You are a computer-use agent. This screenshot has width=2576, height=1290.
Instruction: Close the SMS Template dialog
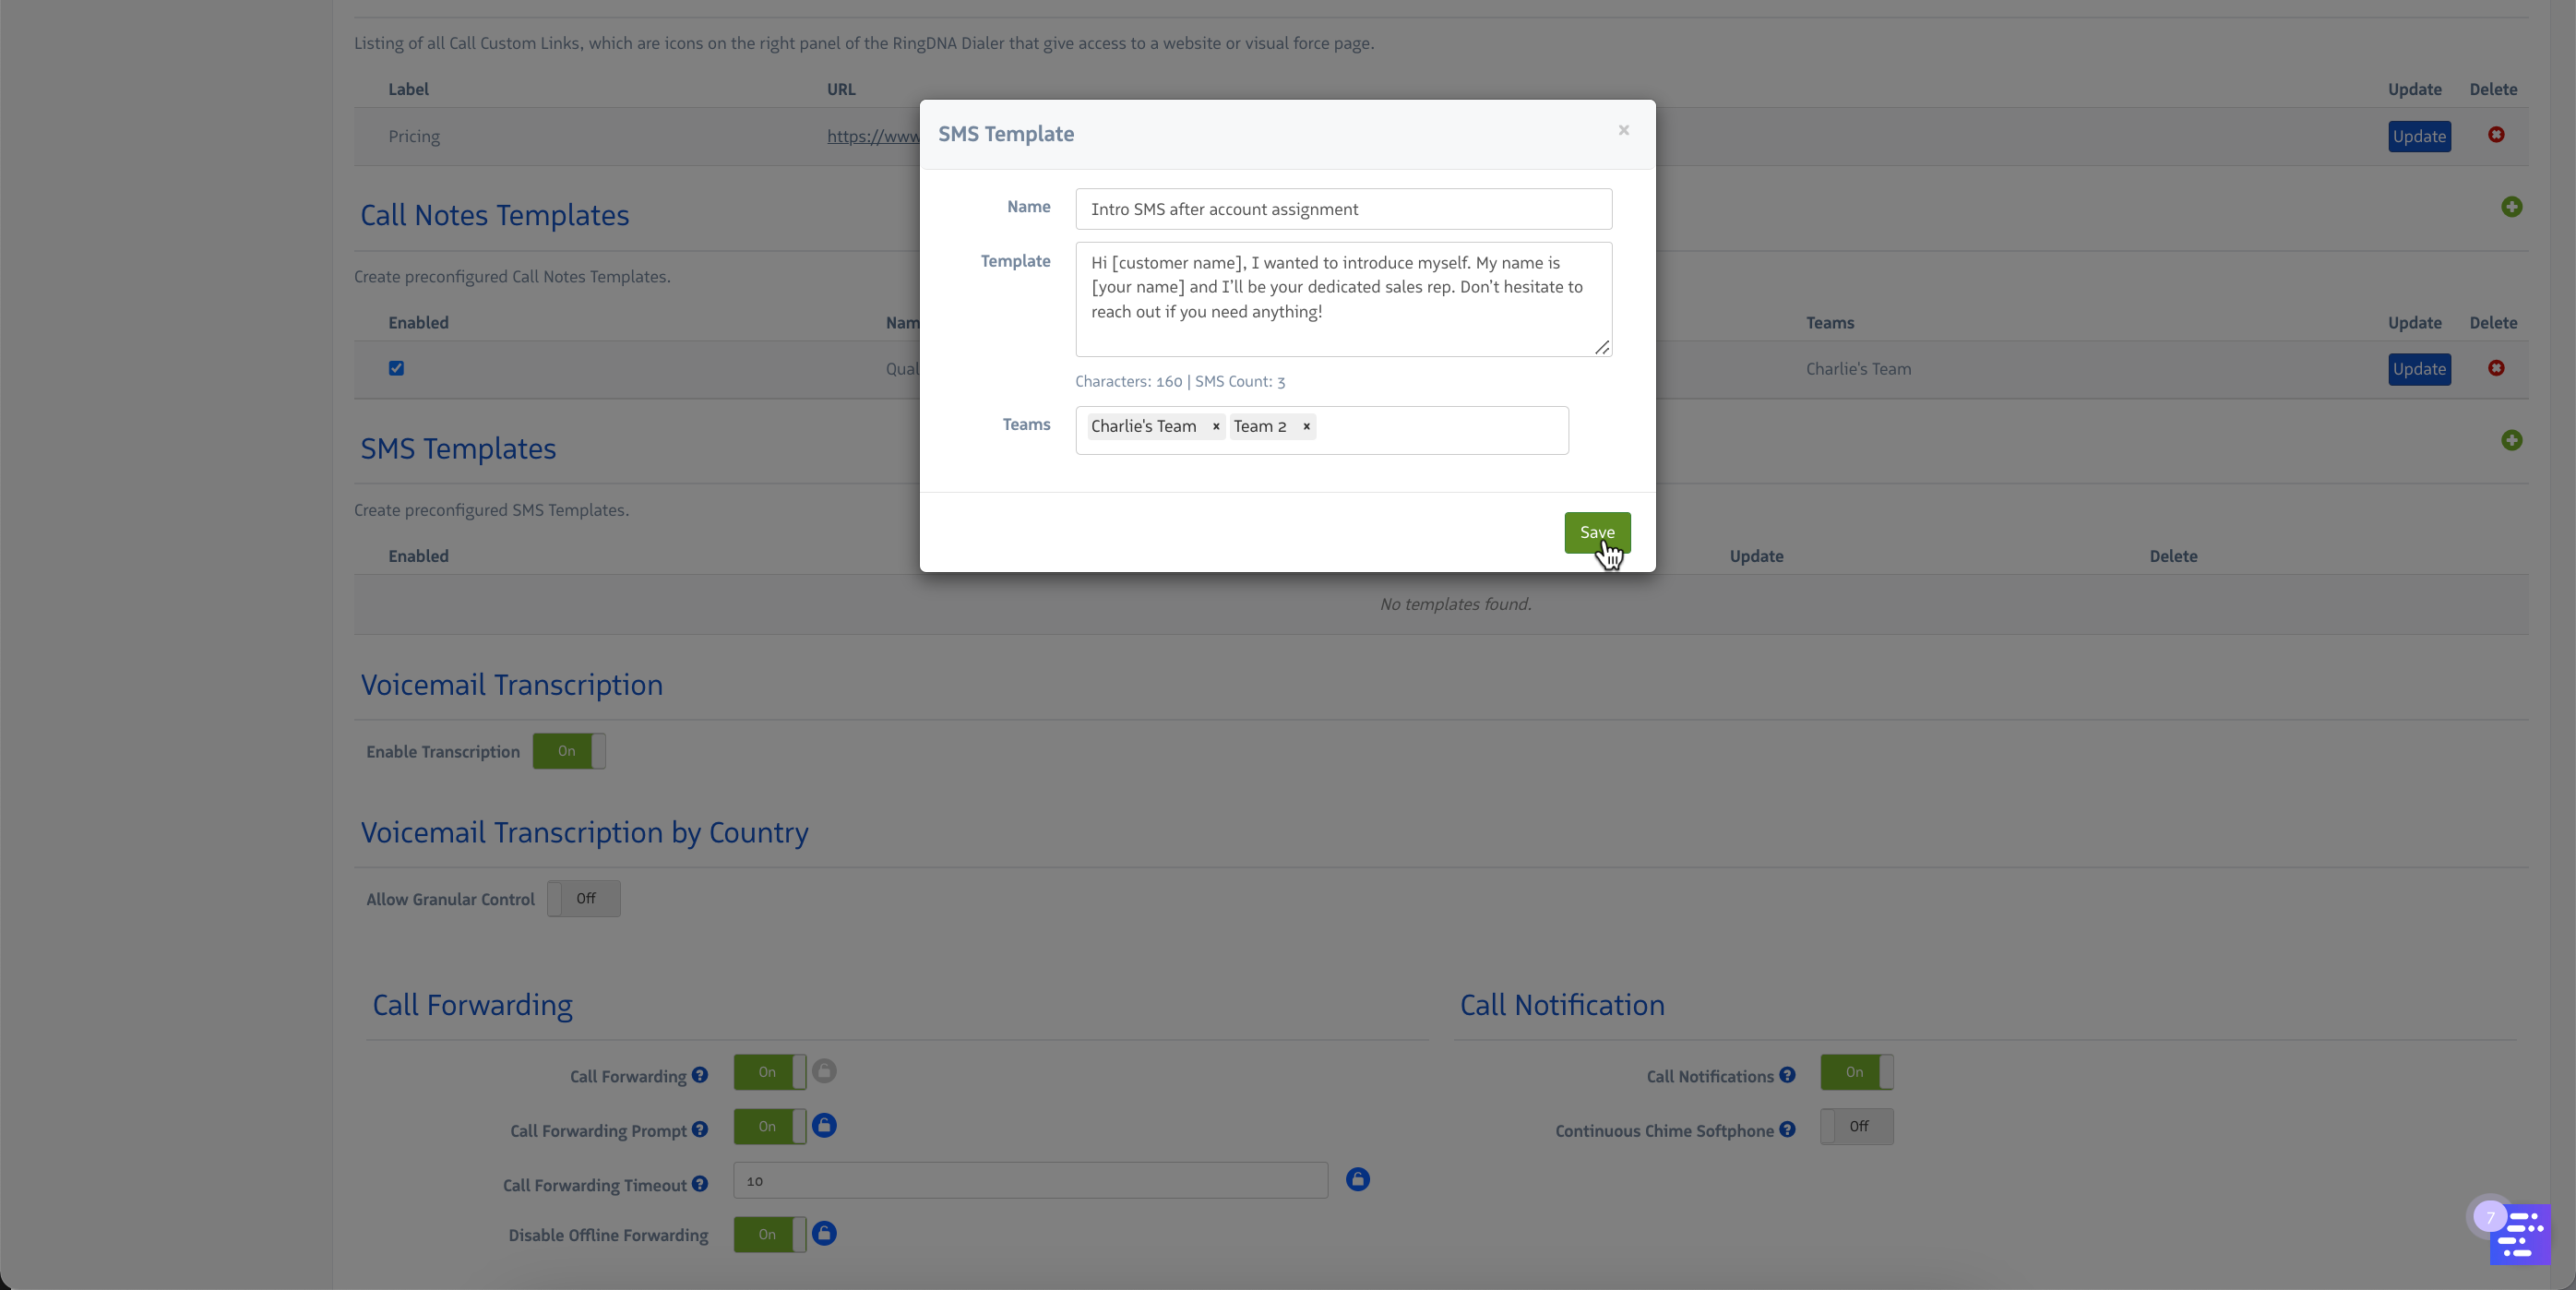click(x=1624, y=130)
